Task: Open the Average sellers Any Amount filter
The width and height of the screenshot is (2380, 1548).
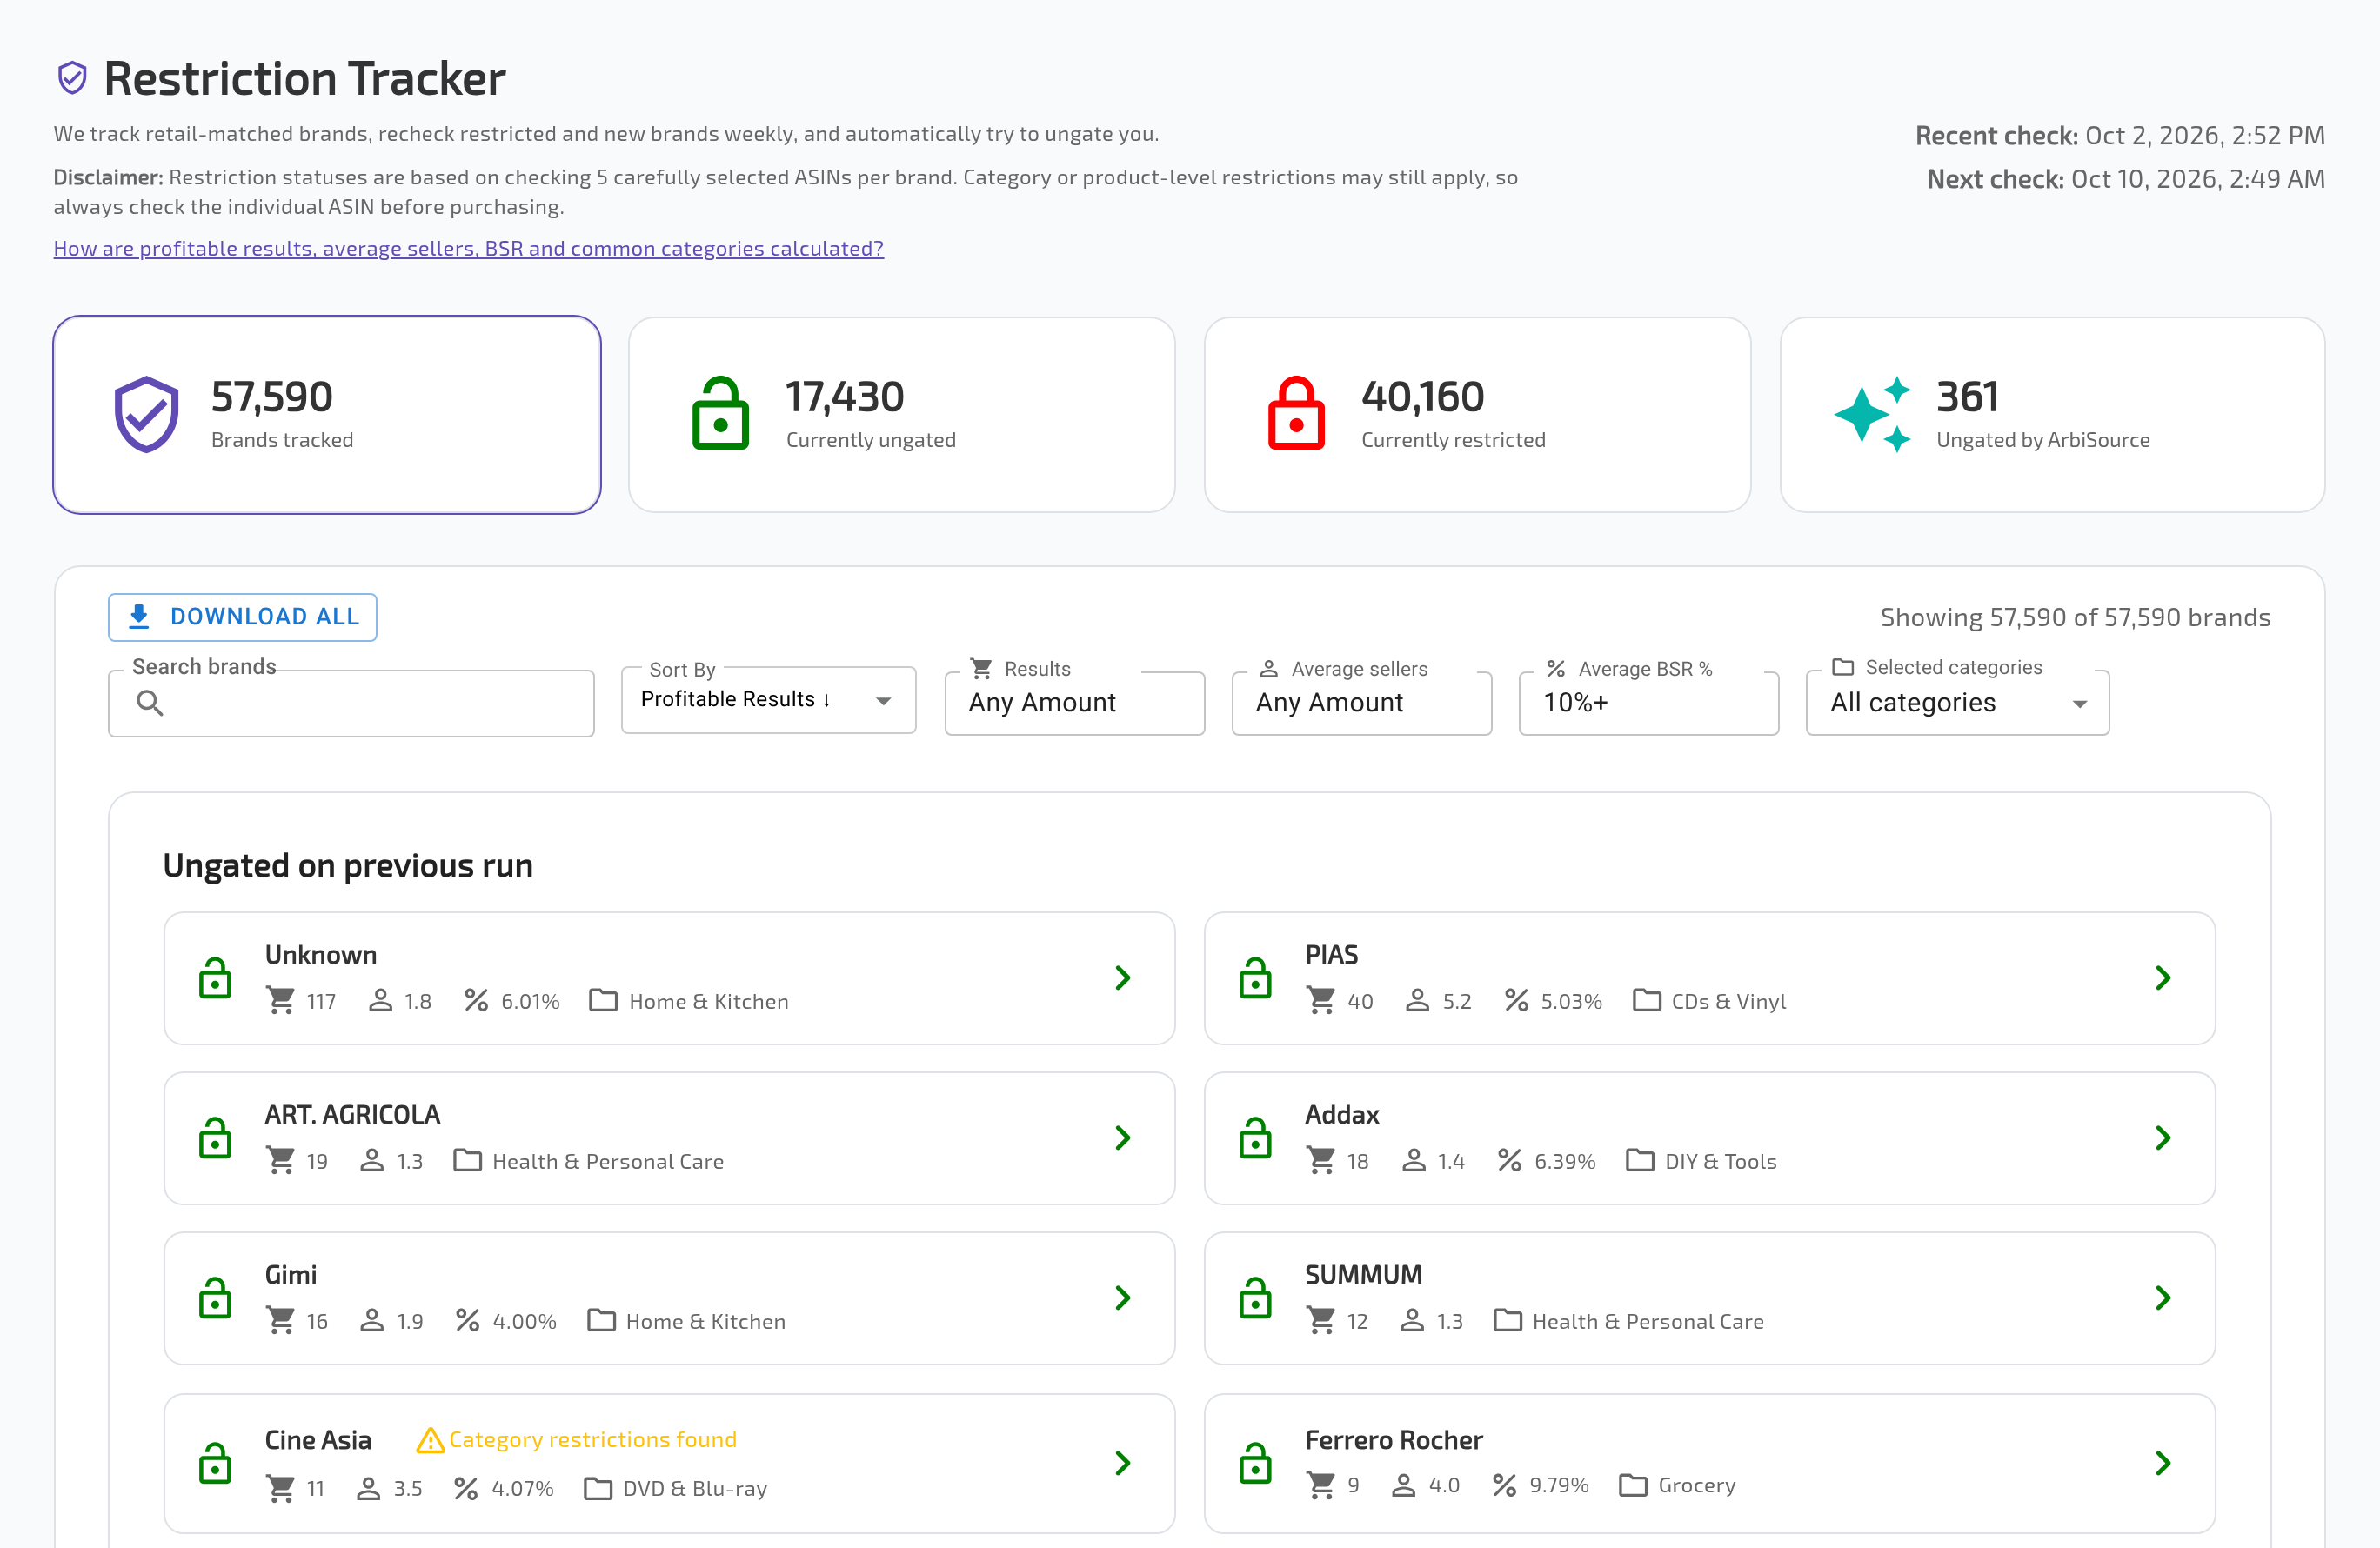Action: click(x=1362, y=702)
